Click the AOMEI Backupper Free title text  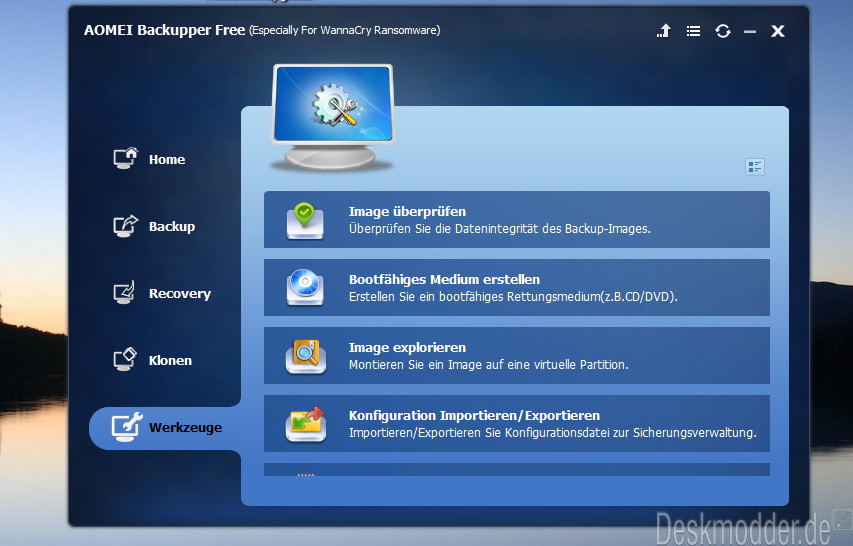click(164, 30)
